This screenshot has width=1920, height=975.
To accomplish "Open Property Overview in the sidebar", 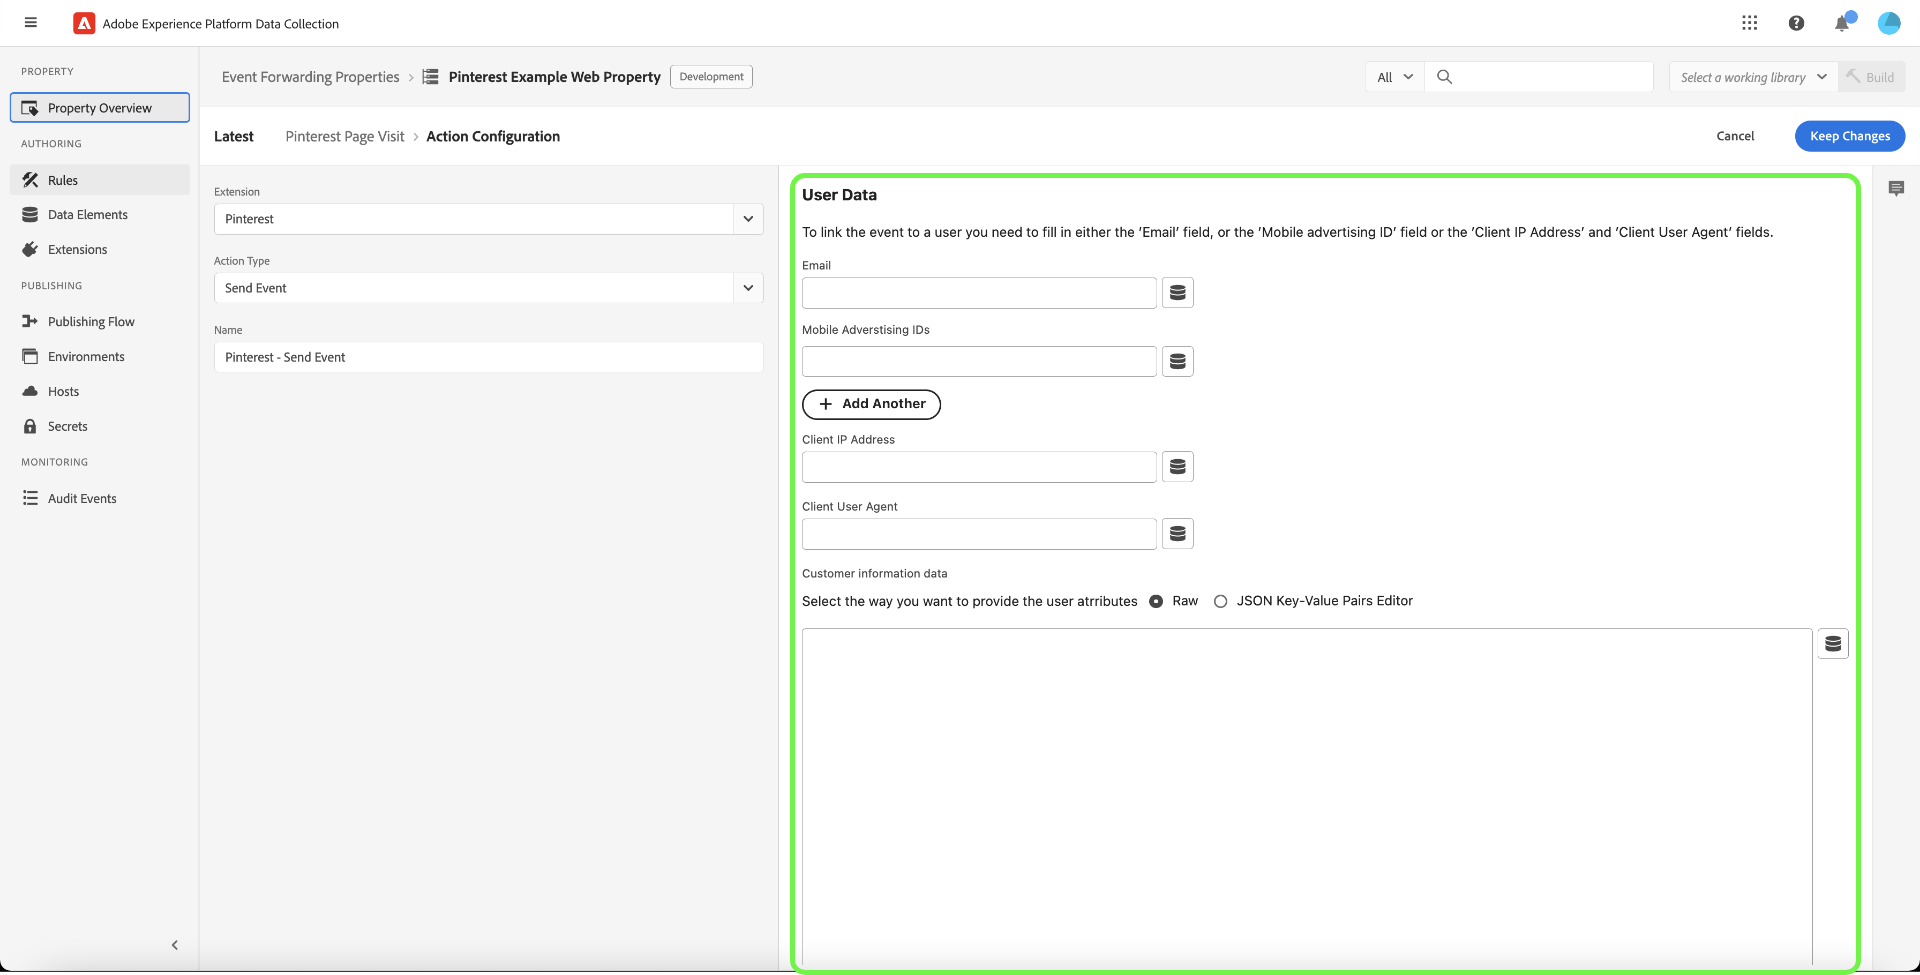I will tap(100, 108).
